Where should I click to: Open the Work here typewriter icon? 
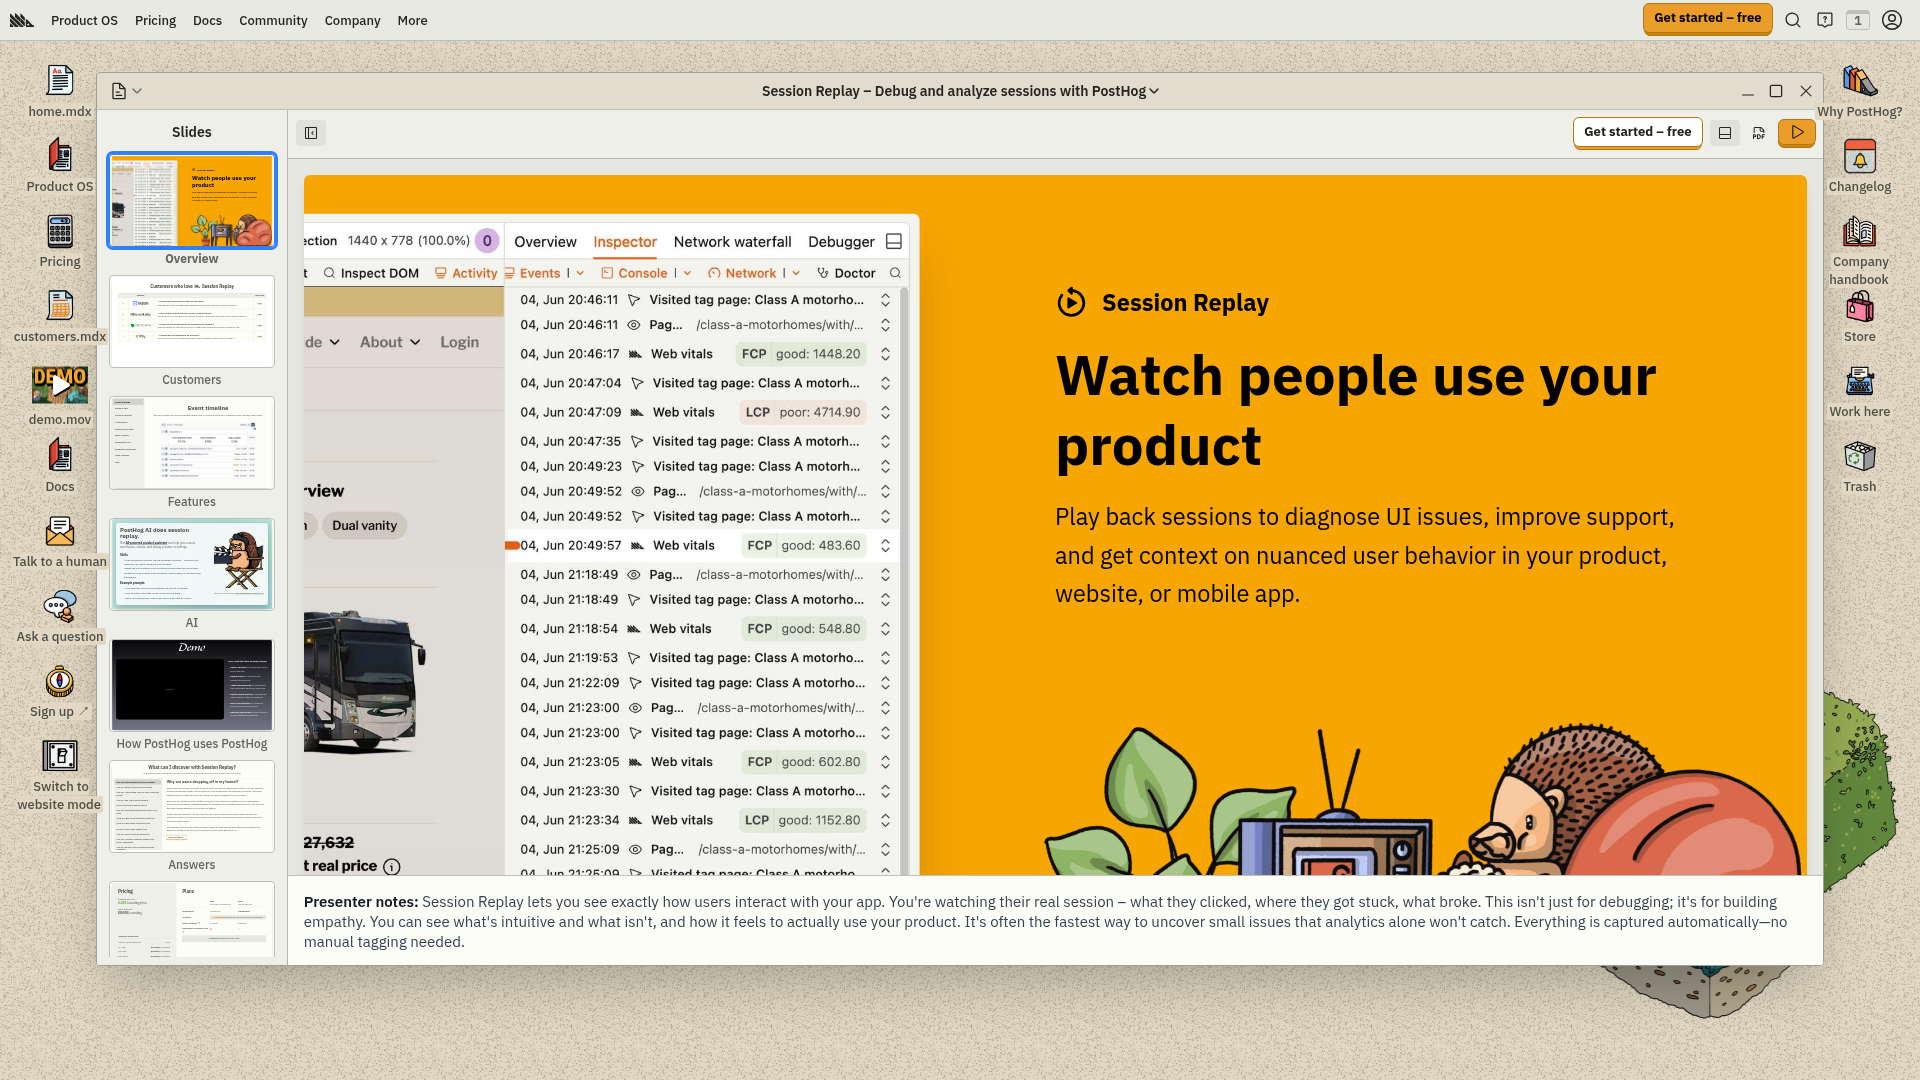[x=1860, y=391]
